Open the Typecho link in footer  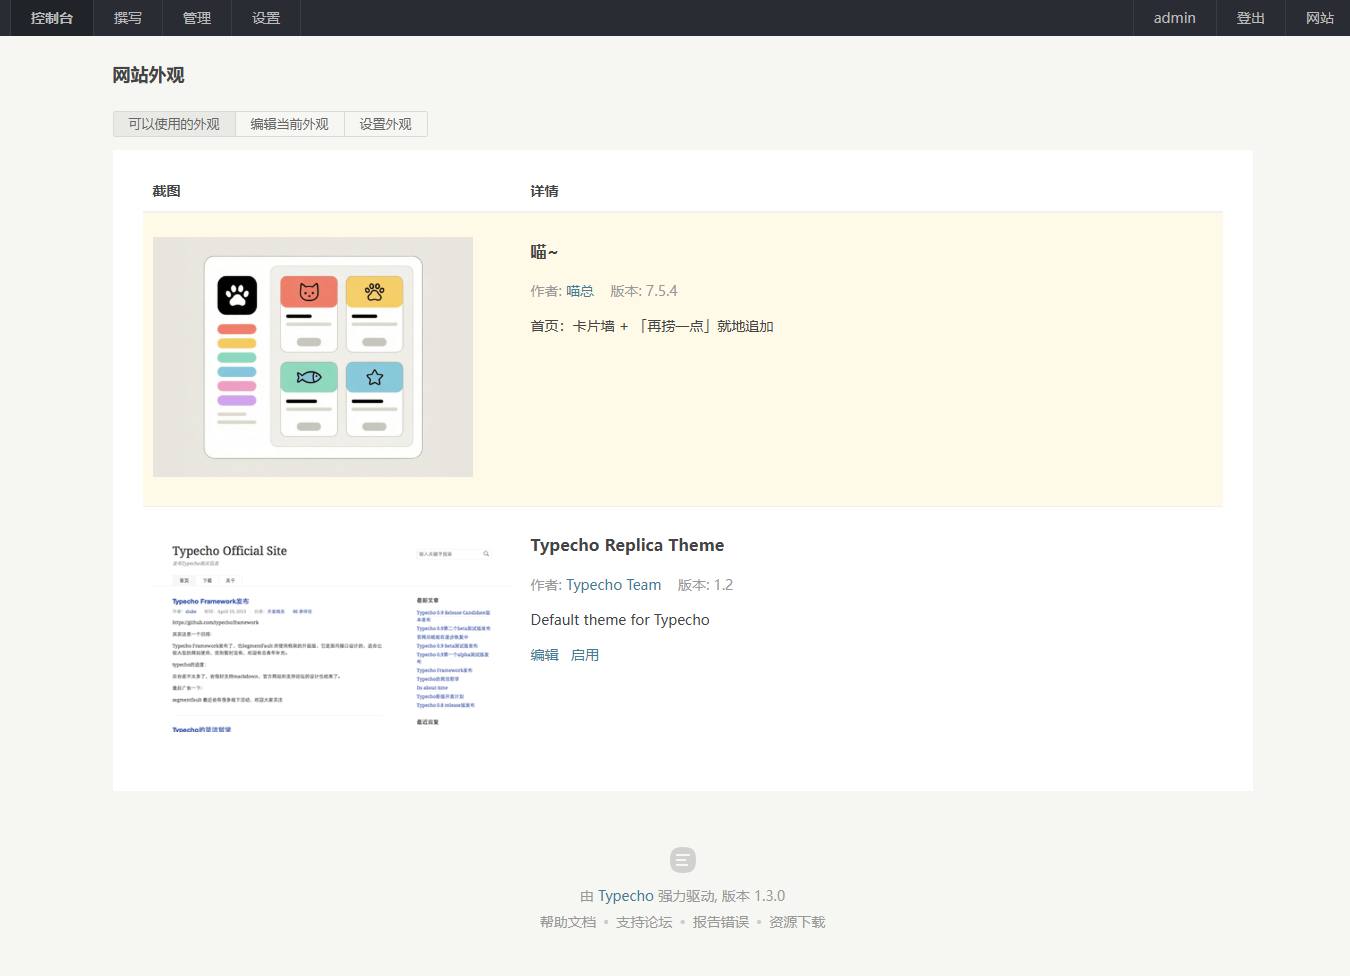point(625,896)
